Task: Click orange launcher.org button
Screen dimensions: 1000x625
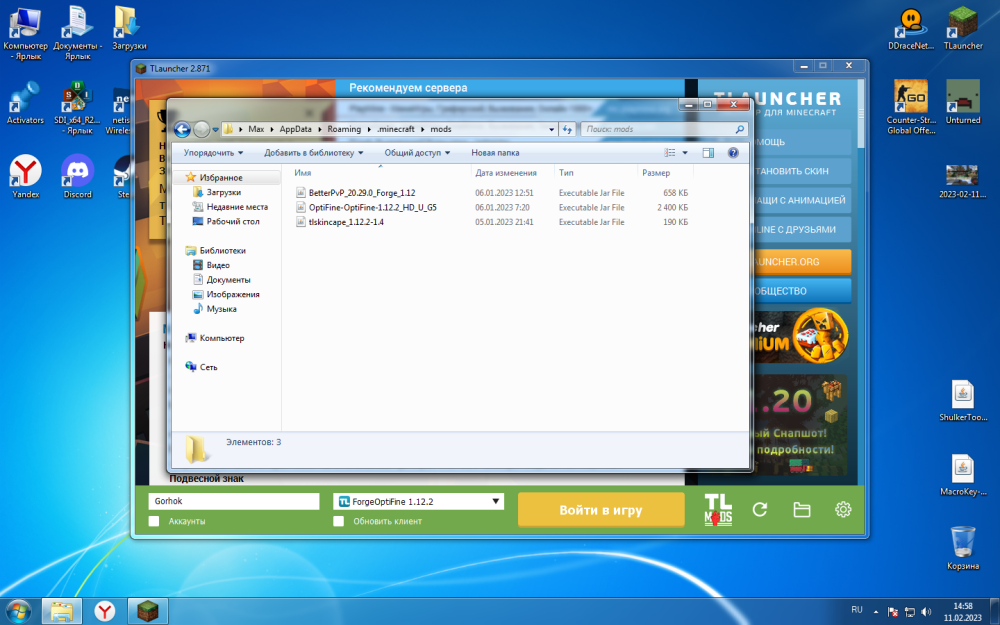Action: (x=802, y=262)
